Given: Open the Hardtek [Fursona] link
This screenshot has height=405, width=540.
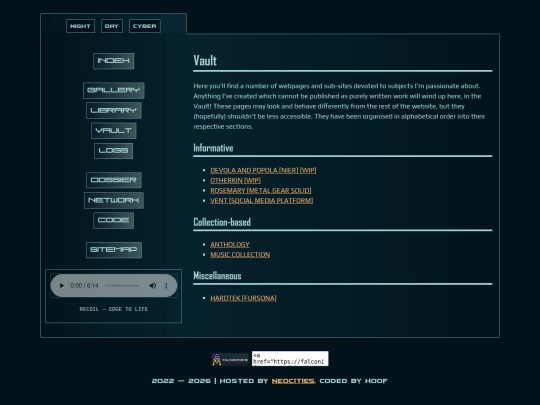Looking at the screenshot, I should coord(243,298).
